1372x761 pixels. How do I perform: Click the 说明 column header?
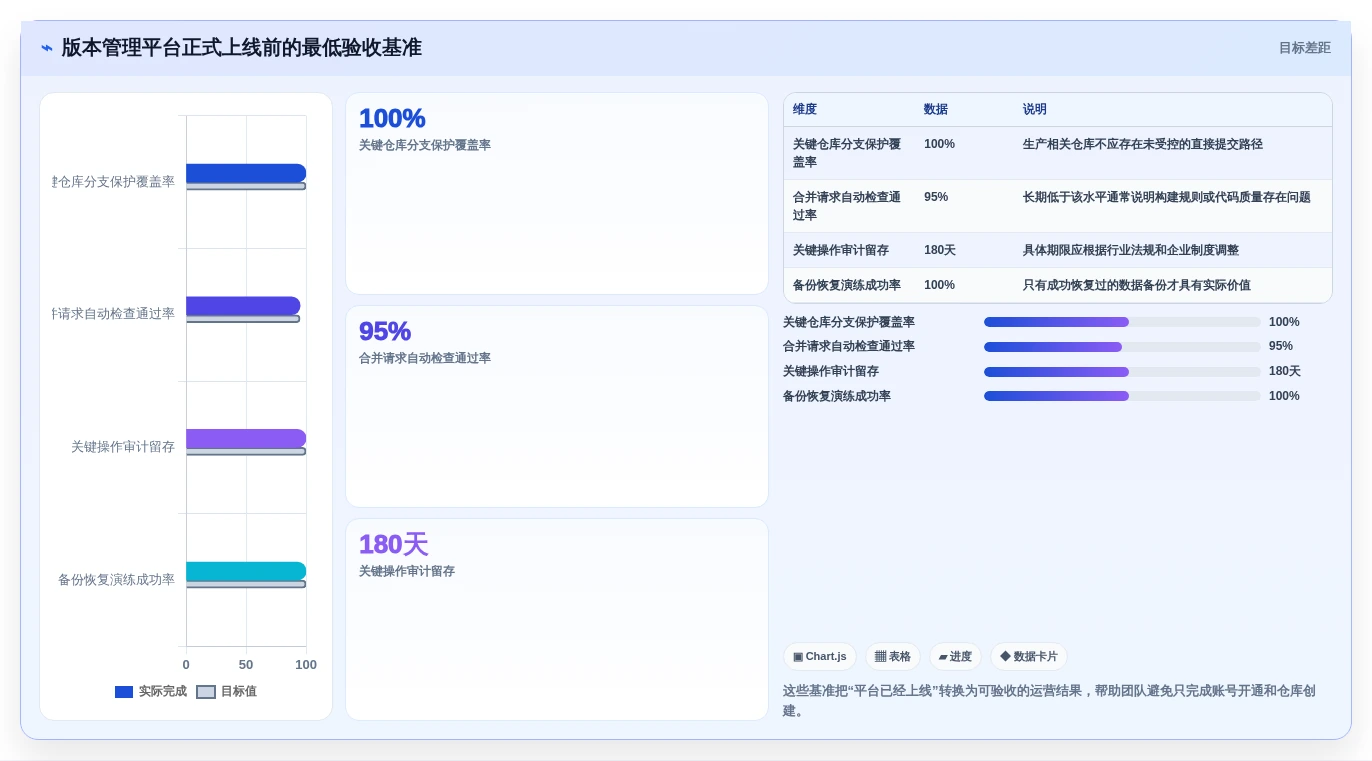(x=1035, y=110)
